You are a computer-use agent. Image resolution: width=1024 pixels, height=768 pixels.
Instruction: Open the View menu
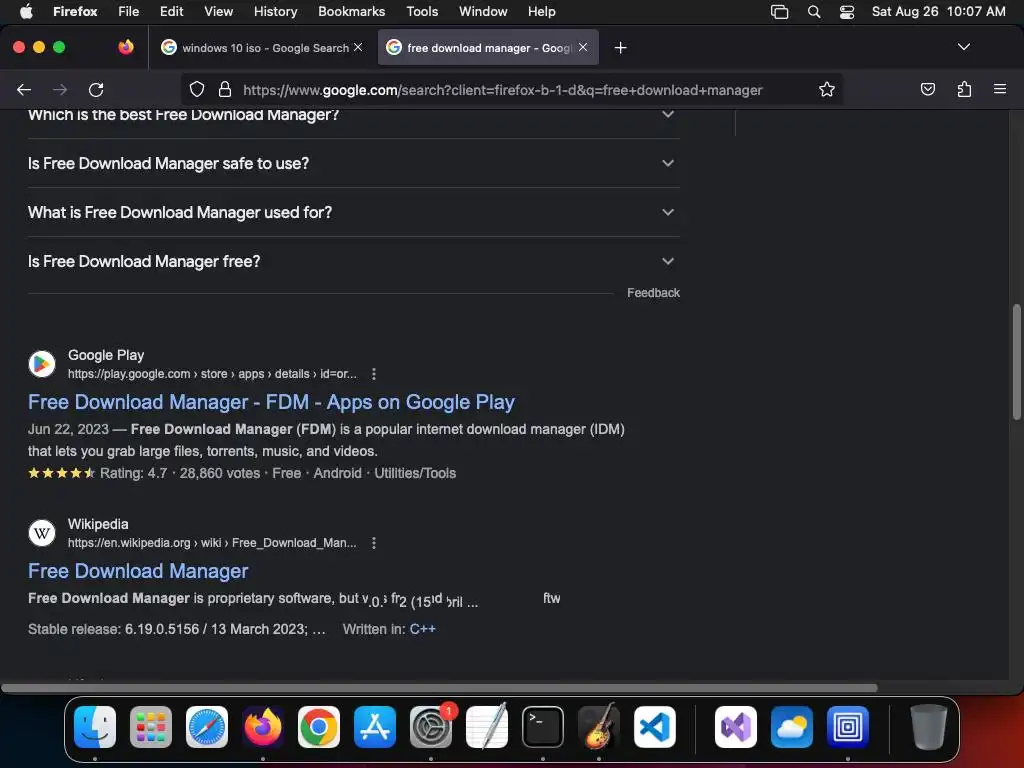[218, 12]
